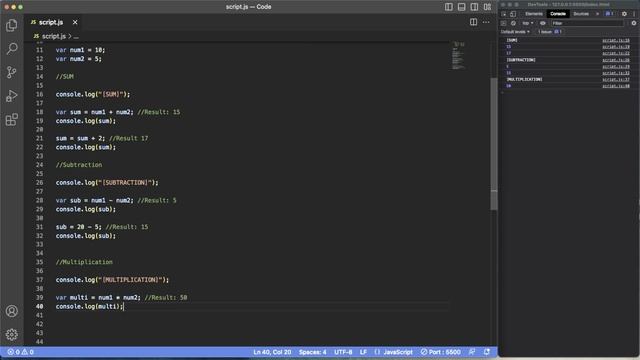The image size is (640, 360).
Task: Toggle the console sidebar in DevTools
Action: (x=504, y=23)
